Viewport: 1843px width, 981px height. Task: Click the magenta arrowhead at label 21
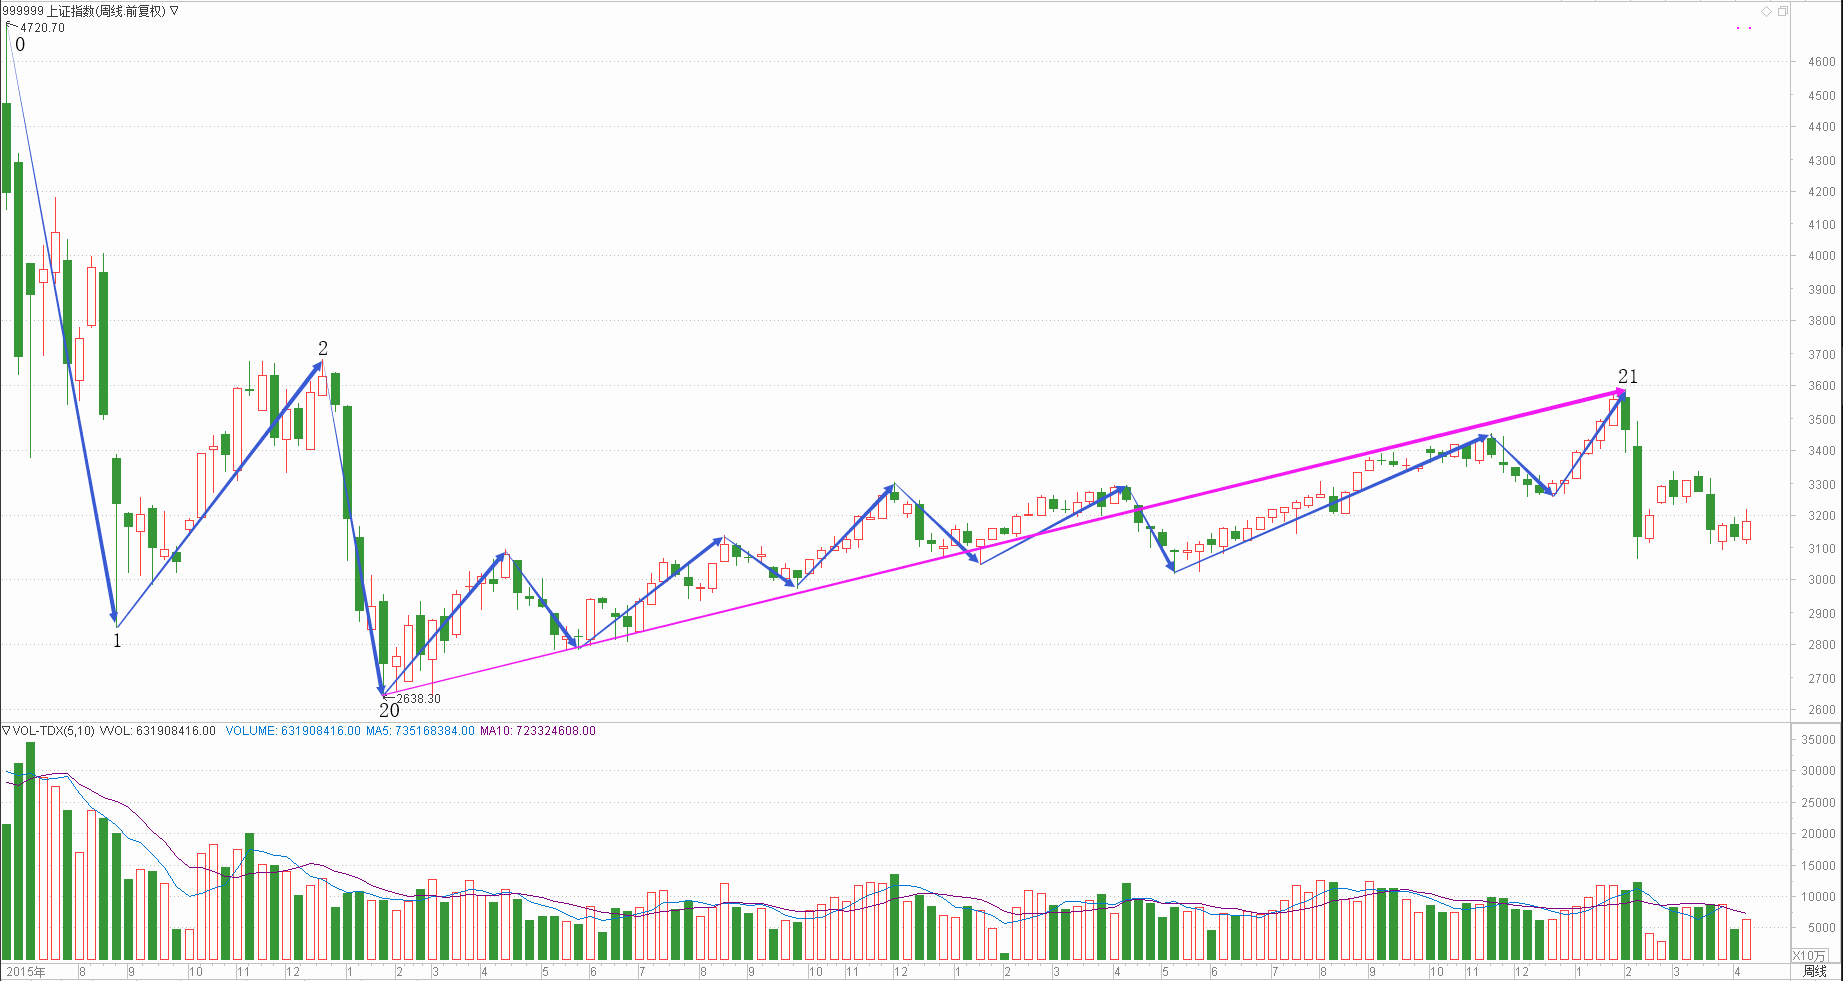tap(1619, 392)
